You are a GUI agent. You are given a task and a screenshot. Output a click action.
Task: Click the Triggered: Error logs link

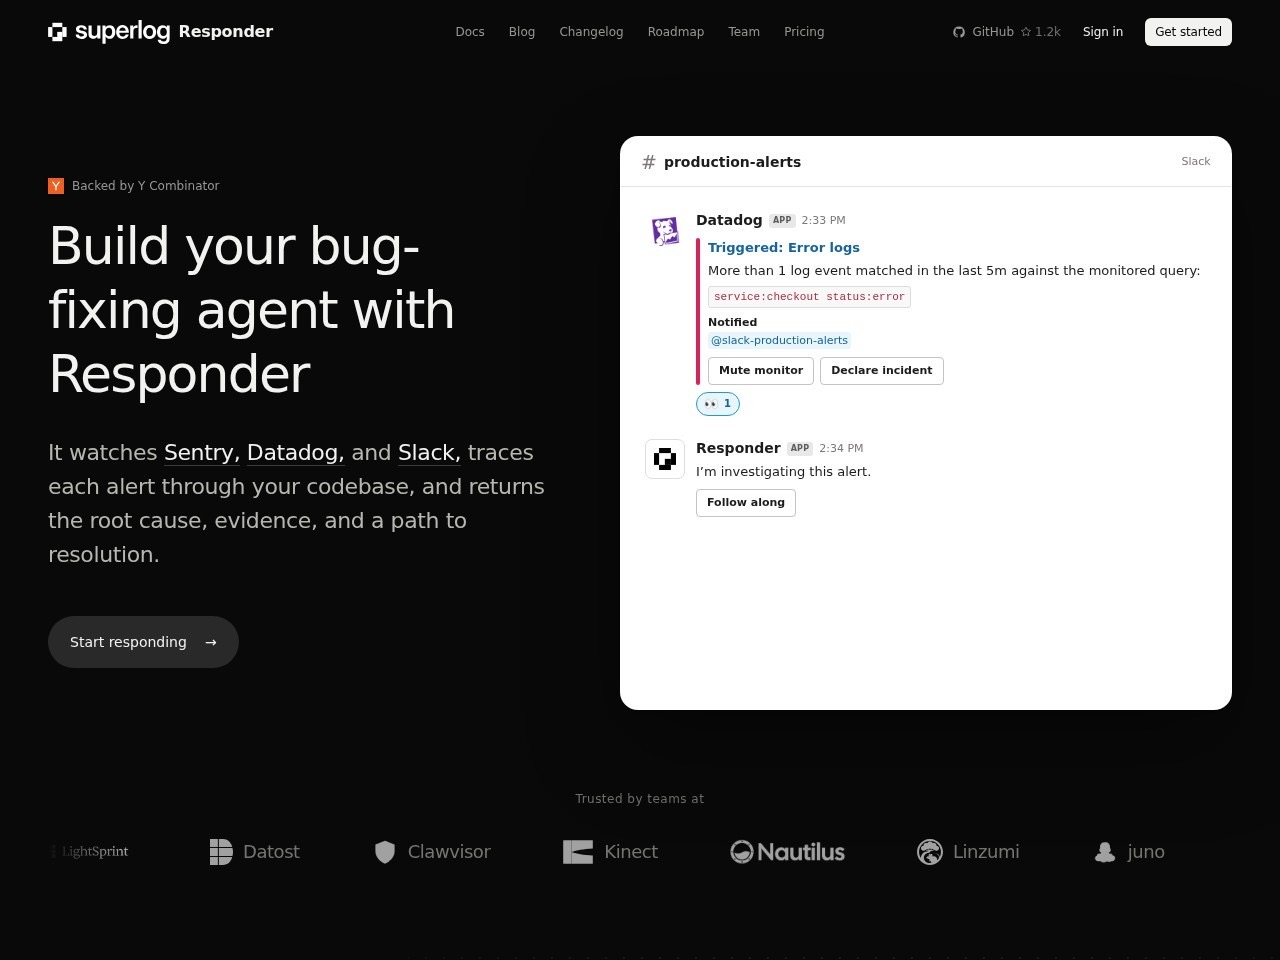[x=784, y=248]
